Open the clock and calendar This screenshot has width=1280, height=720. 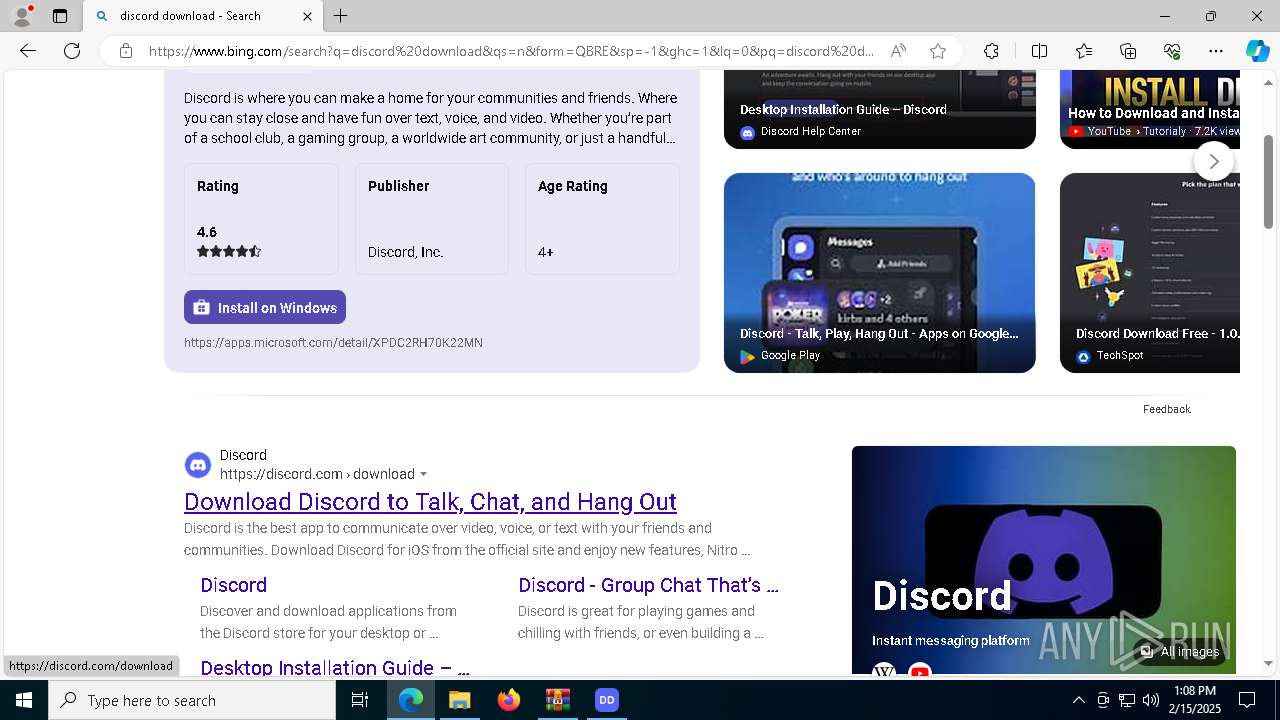coord(1194,700)
